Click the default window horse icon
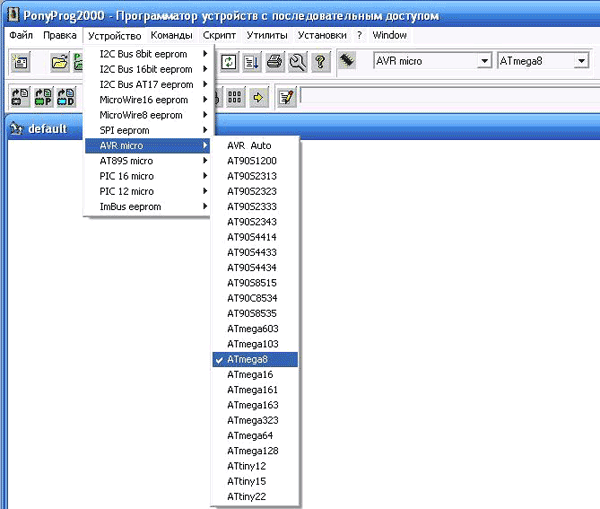 [x=16, y=129]
